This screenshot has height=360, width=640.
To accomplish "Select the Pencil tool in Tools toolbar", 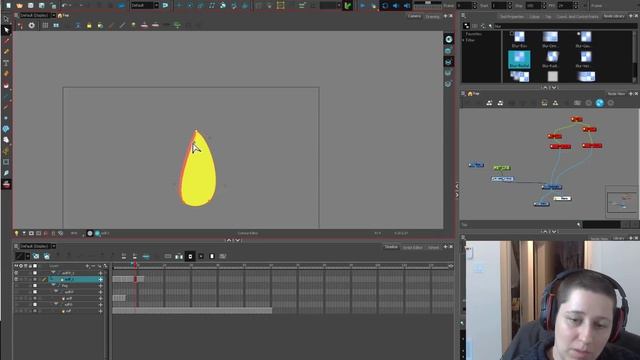I will pos(6,52).
